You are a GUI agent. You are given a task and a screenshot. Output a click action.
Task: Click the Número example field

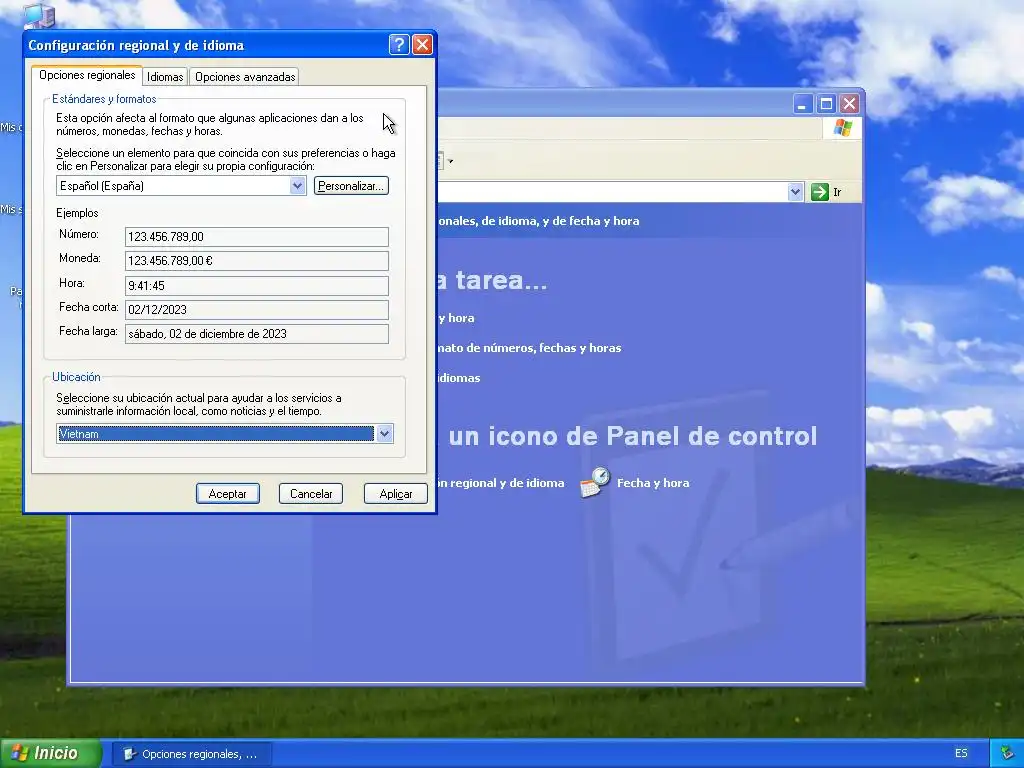click(257, 236)
